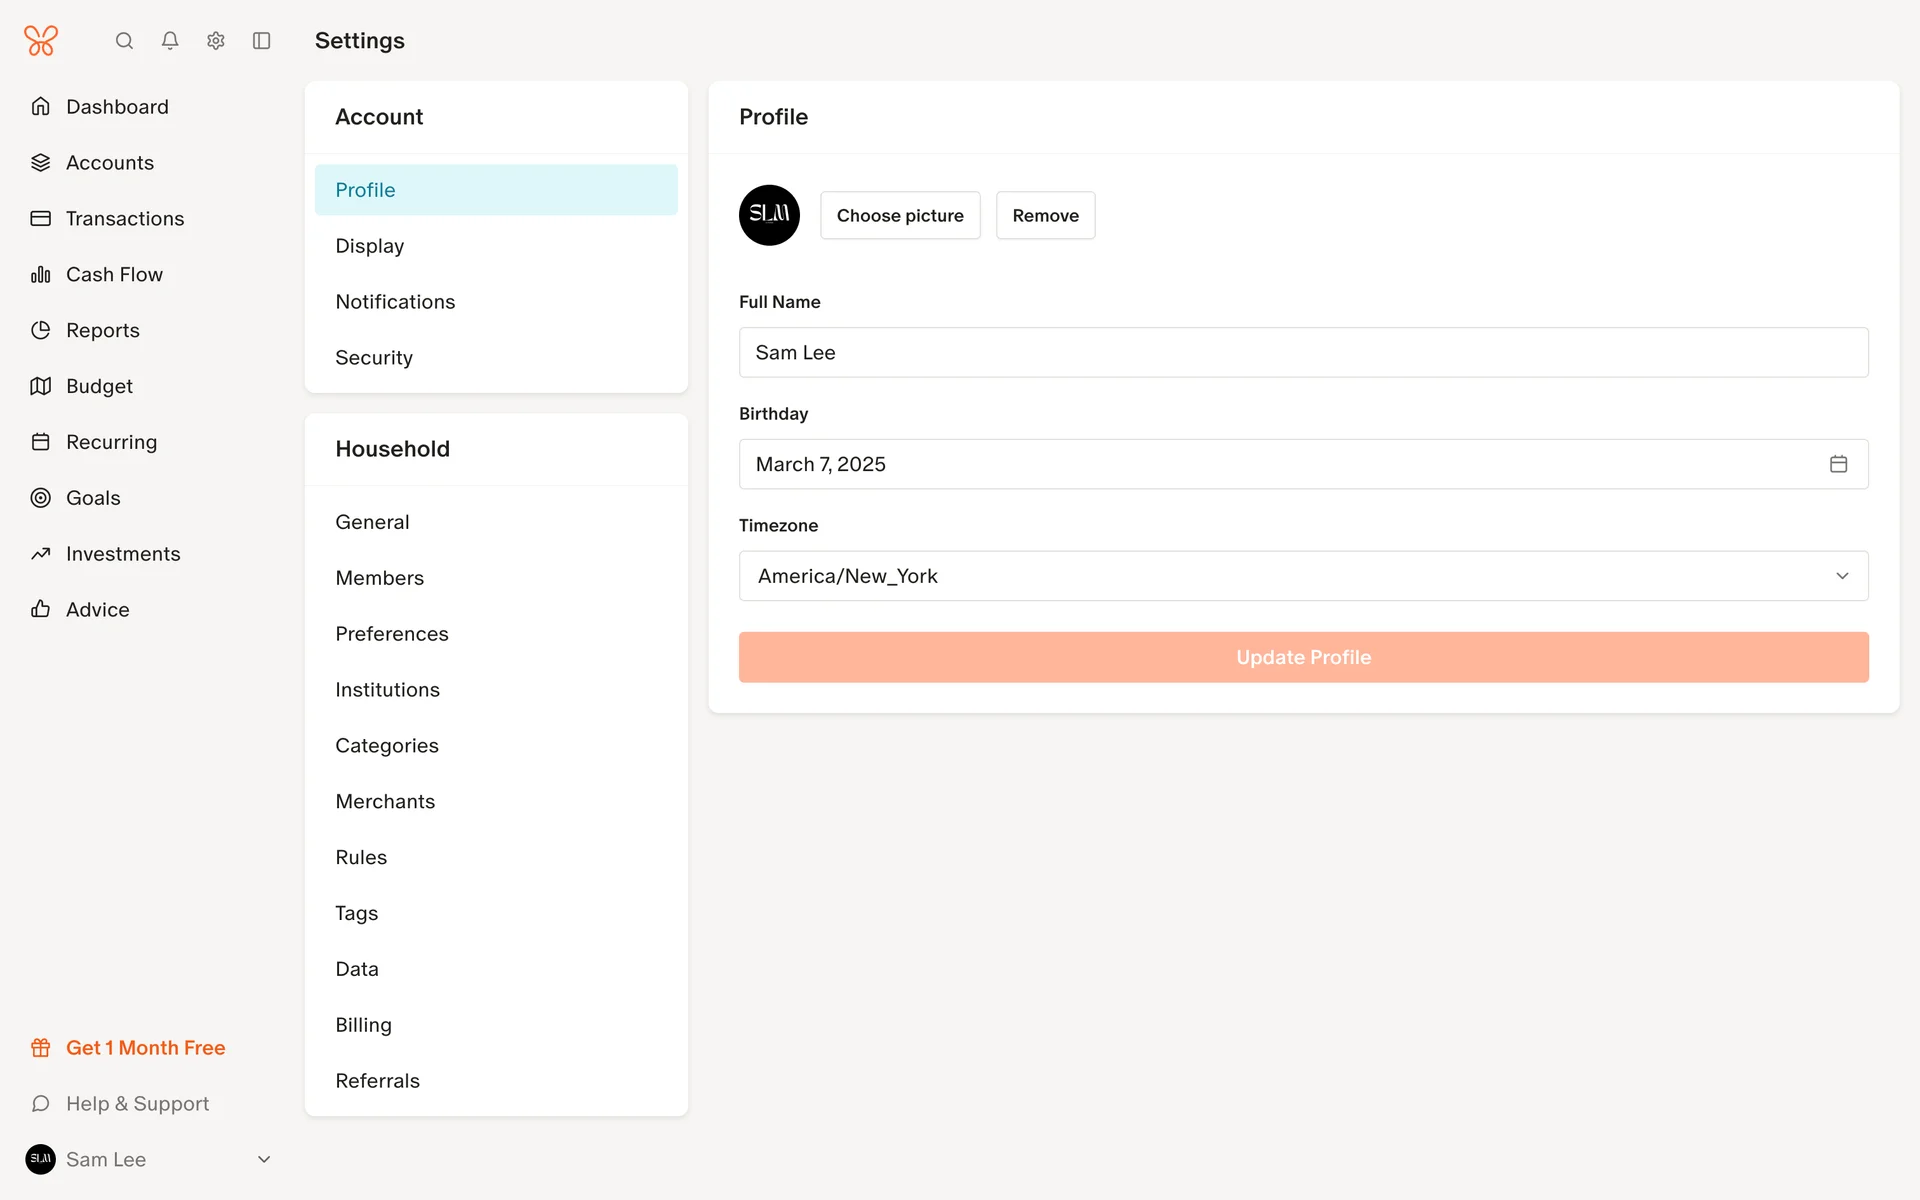
Task: Open the birthday calendar icon
Action: click(1838, 464)
